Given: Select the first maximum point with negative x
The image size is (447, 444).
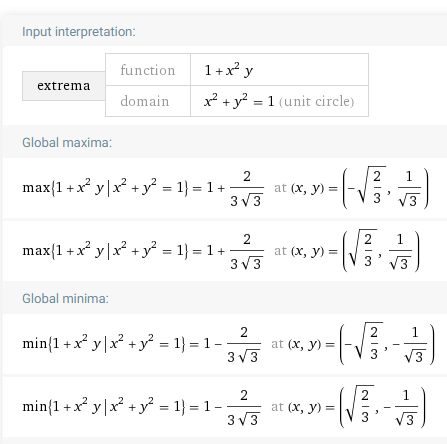Looking at the screenshot, I should [386, 188].
